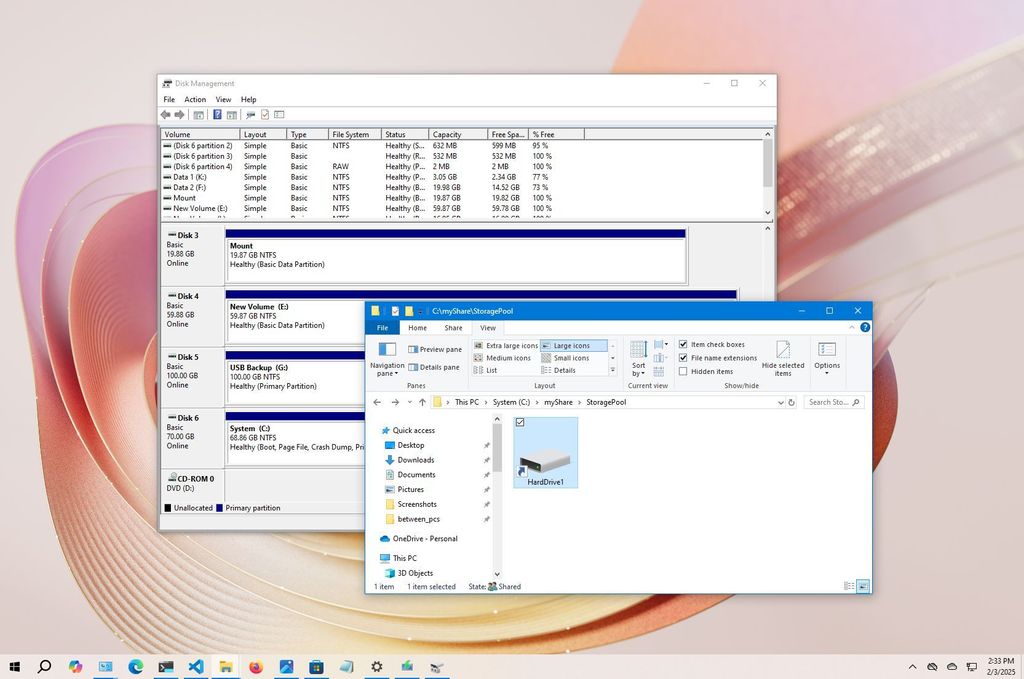The height and width of the screenshot is (679, 1024).
Task: Click the back arrow in Disk Management toolbar
Action: pyautogui.click(x=166, y=115)
